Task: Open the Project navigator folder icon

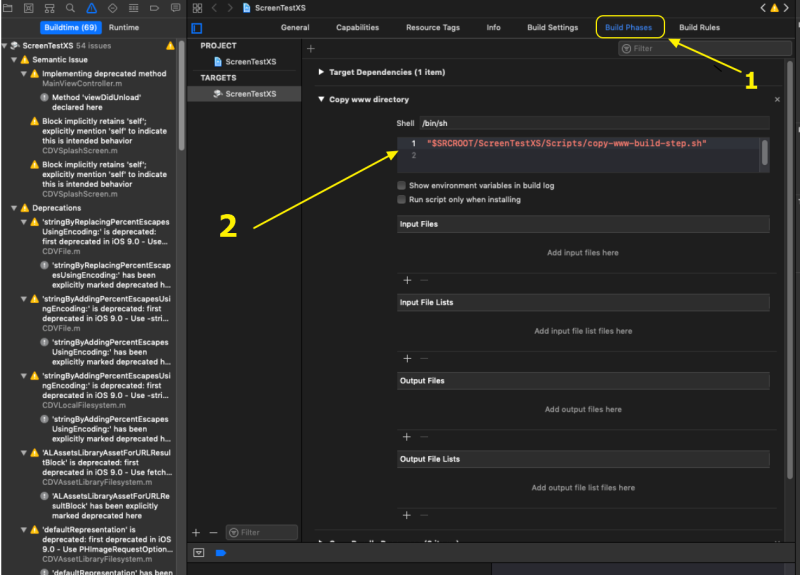Action: (8, 8)
